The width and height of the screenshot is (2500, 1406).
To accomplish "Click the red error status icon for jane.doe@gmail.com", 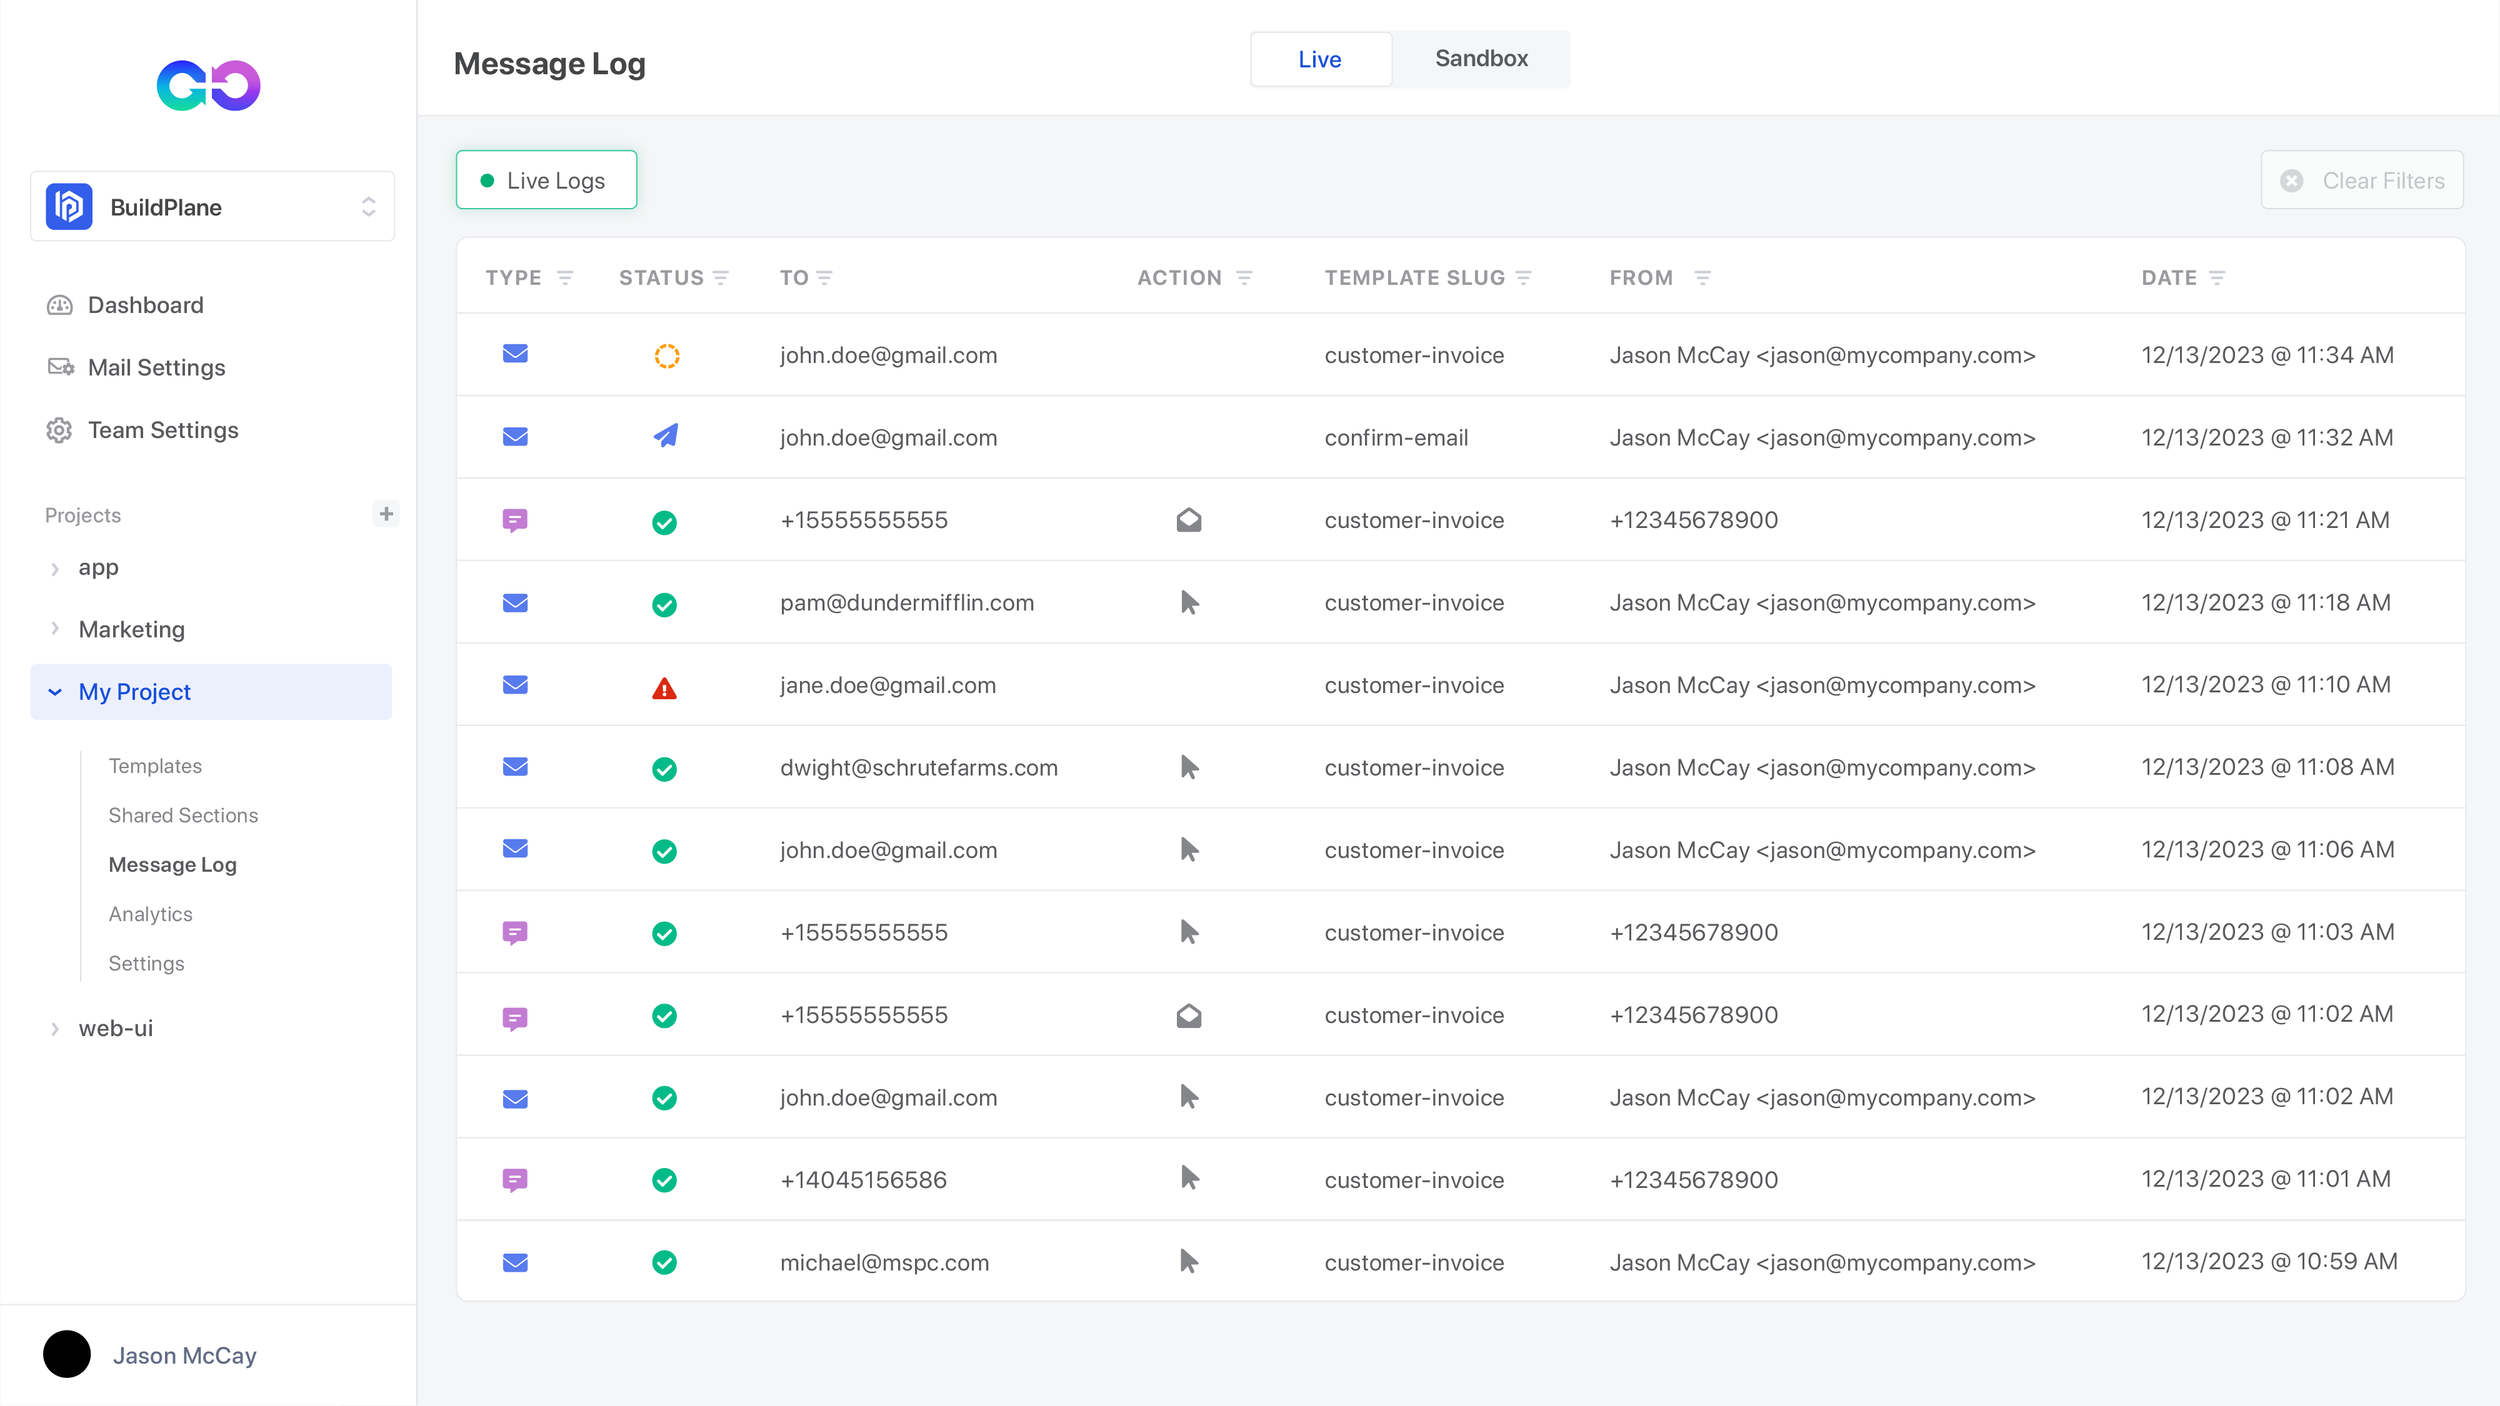I will (664, 688).
